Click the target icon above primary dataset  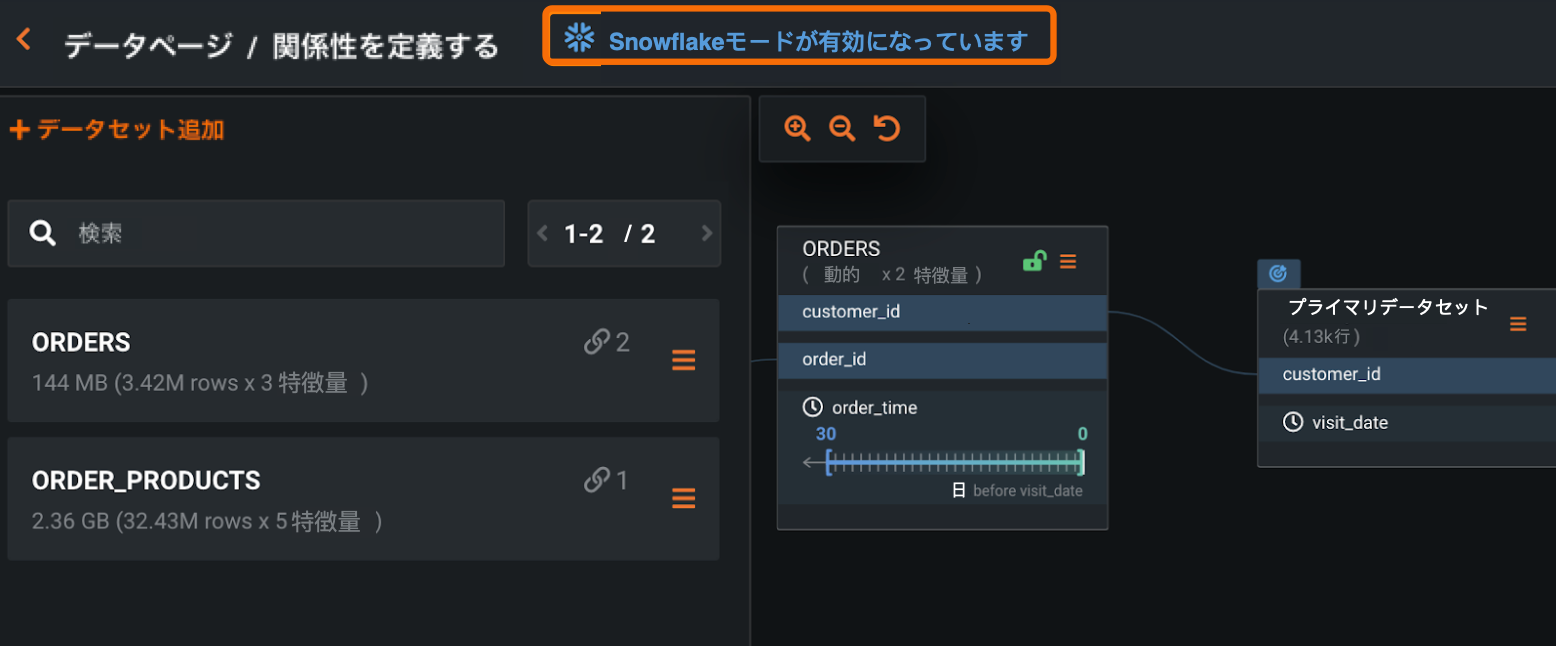(x=1278, y=273)
